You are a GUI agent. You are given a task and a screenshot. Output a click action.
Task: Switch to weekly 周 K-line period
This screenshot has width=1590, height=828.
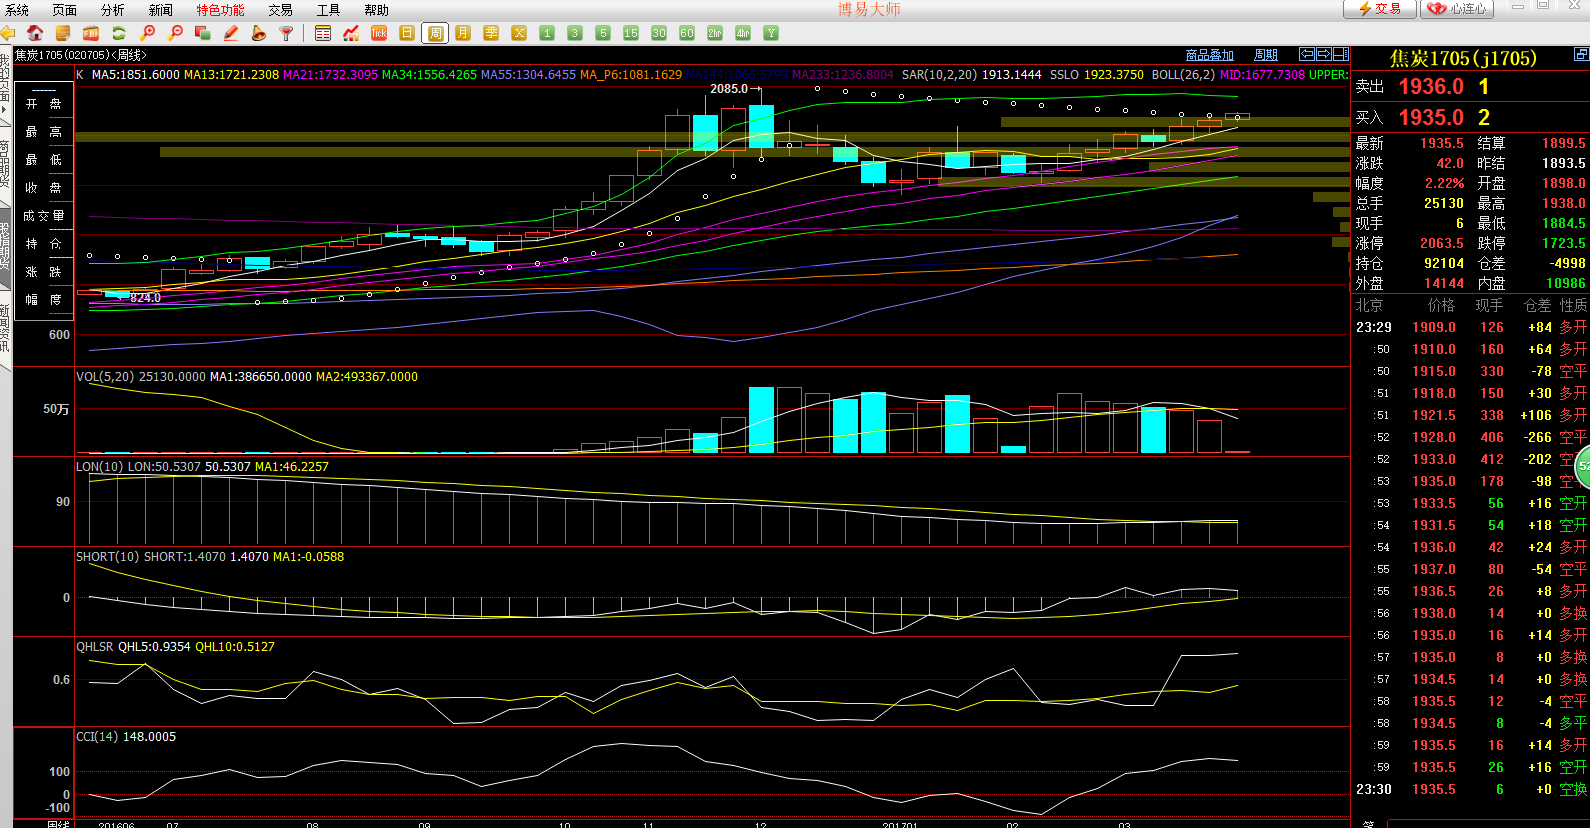coord(435,33)
